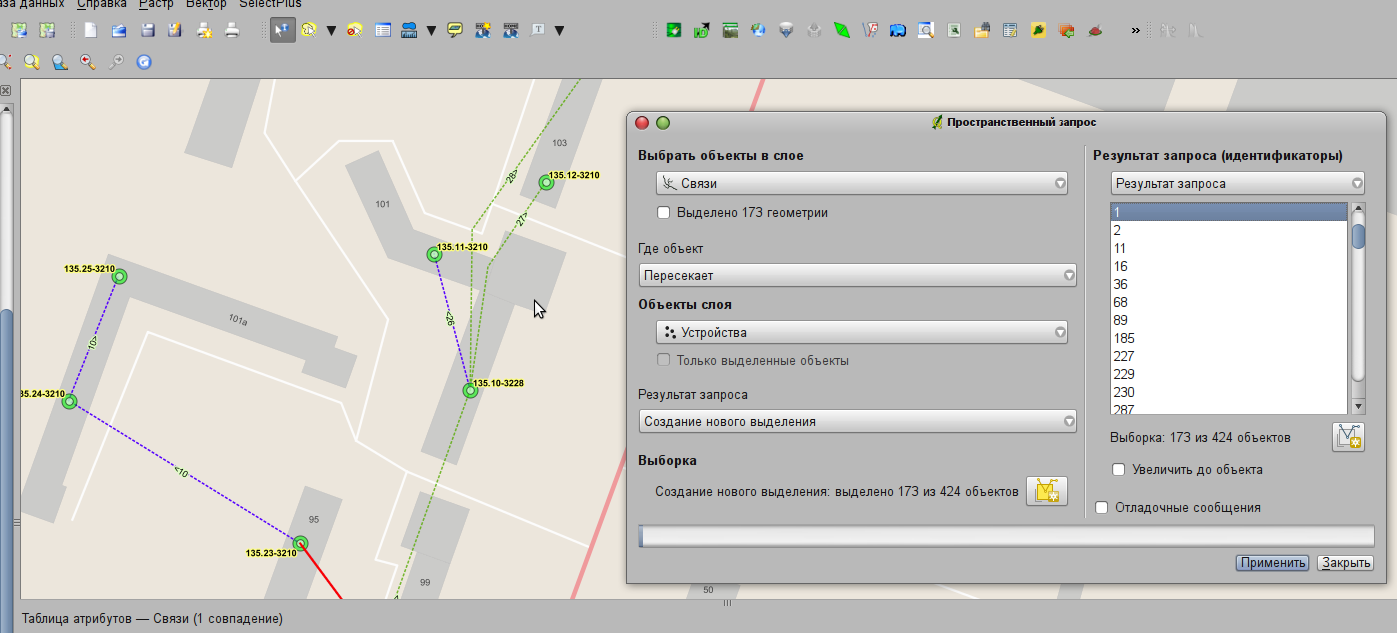Click the Measure tool ruler icon
This screenshot has width=1397, height=633.
tap(409, 30)
